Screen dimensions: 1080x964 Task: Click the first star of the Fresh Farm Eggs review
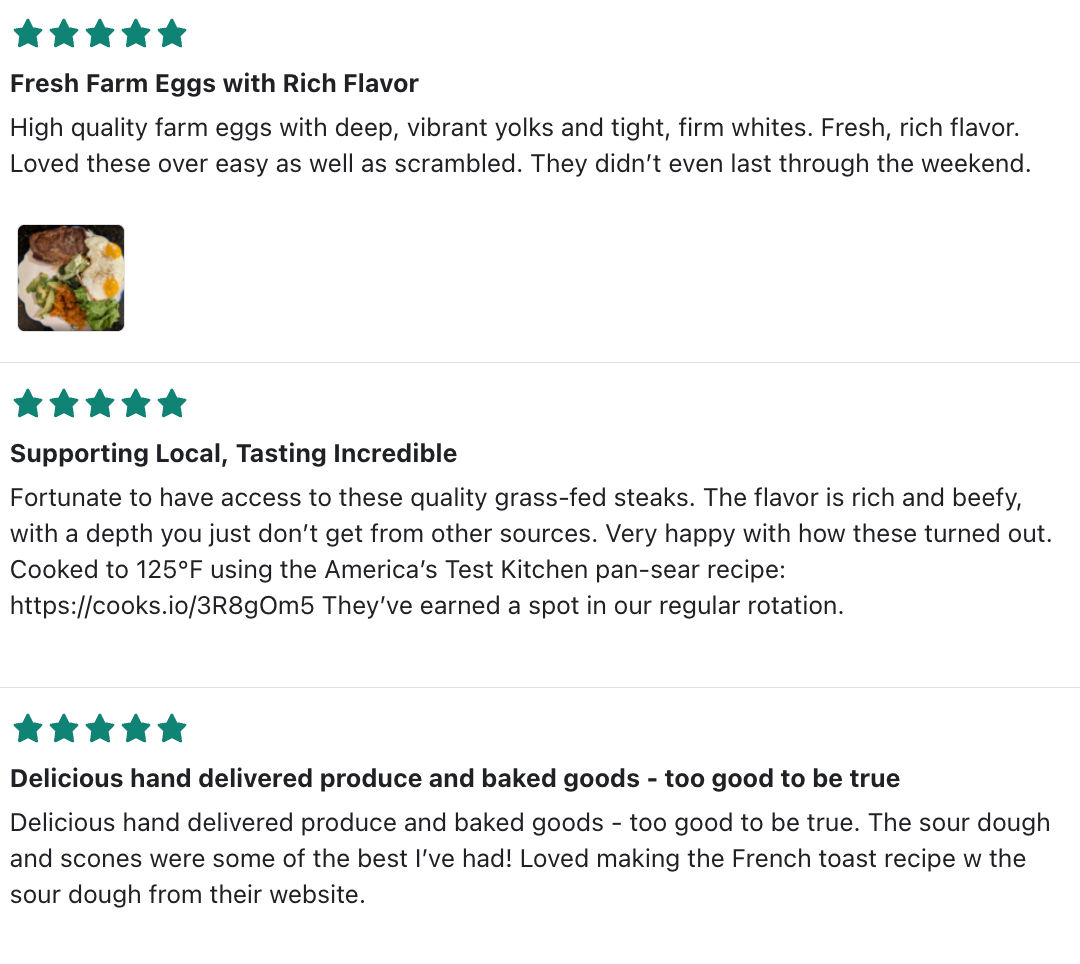28,34
